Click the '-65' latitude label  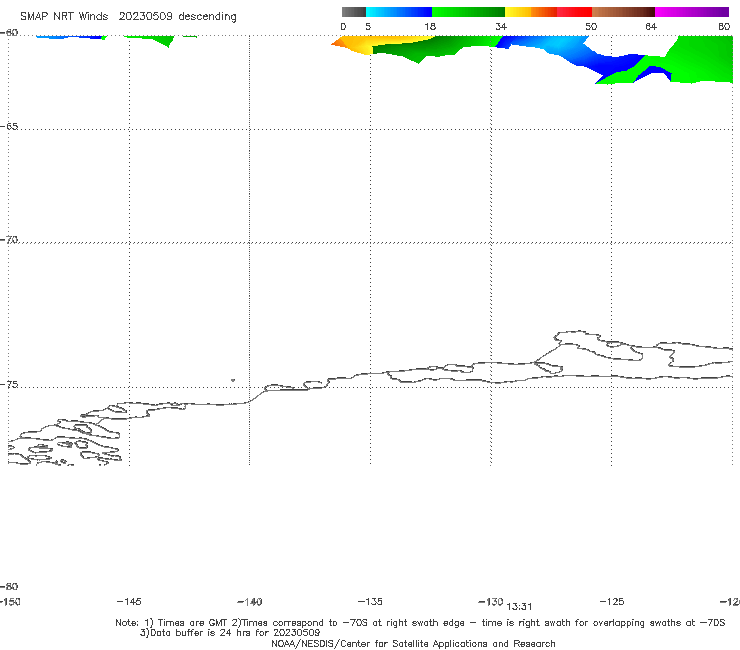tap(9, 127)
